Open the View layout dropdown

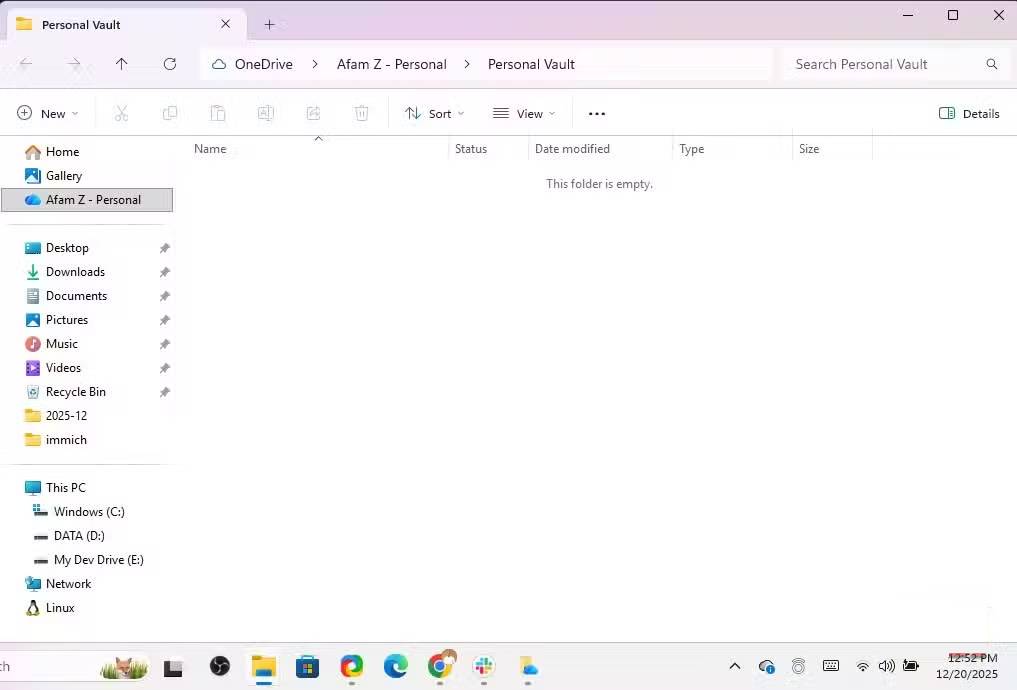[524, 113]
